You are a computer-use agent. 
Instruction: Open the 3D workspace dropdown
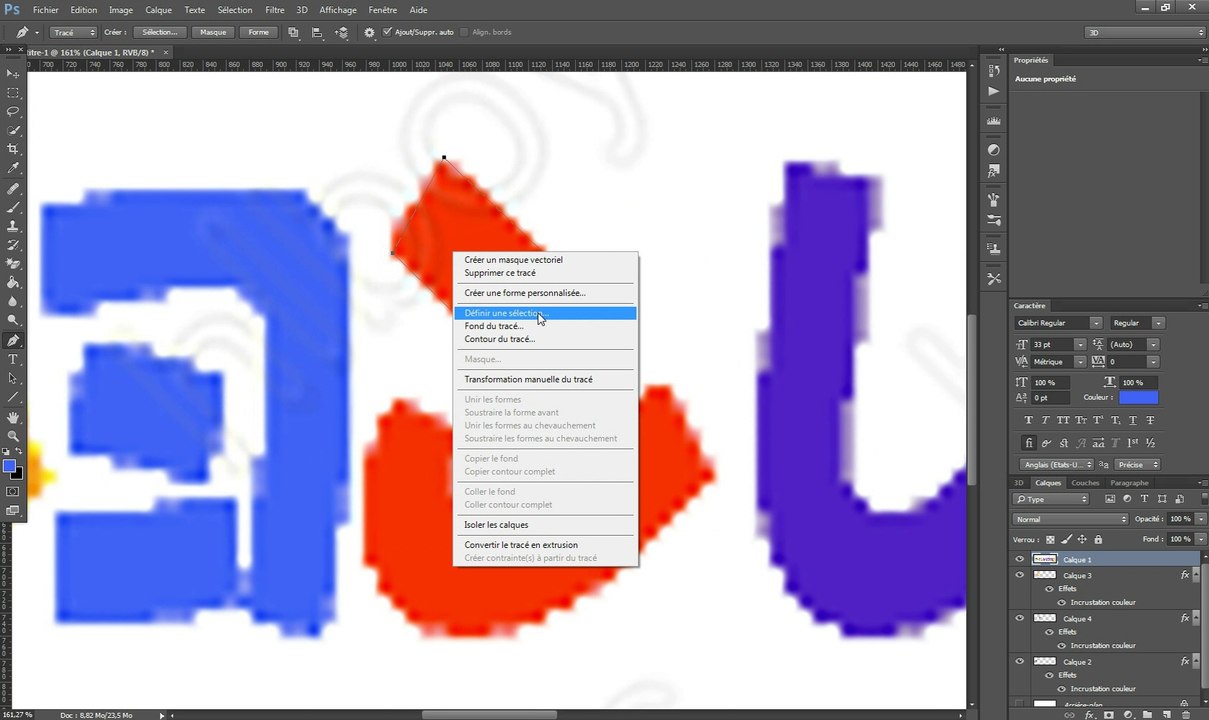tap(1145, 32)
